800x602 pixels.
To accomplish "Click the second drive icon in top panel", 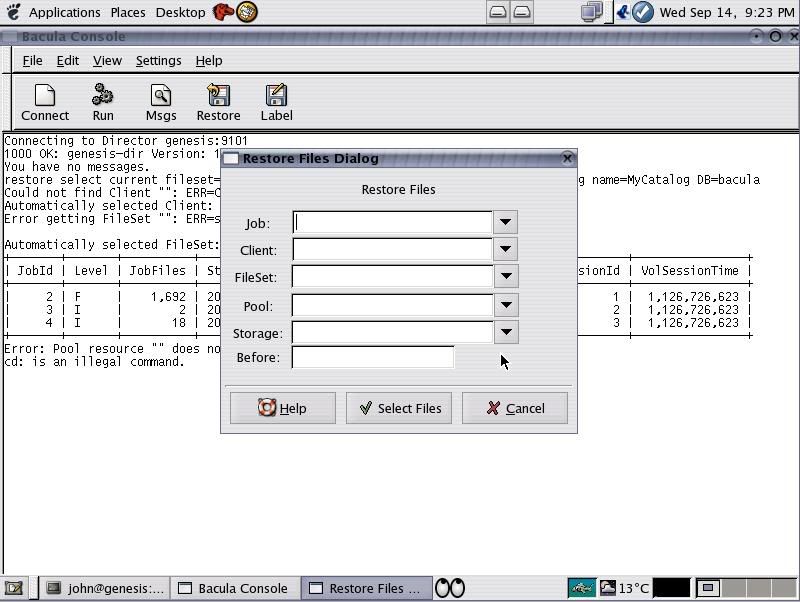I will click(x=521, y=12).
